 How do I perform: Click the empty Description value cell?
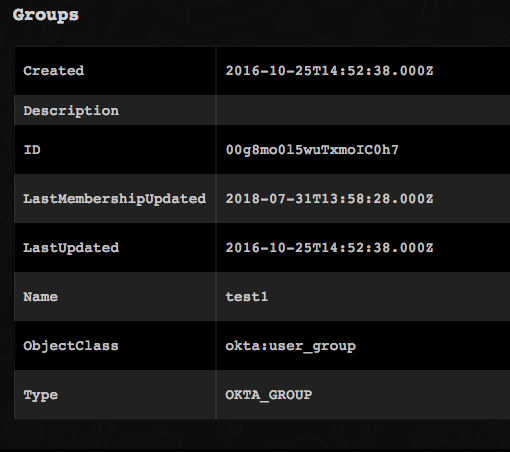coord(363,110)
